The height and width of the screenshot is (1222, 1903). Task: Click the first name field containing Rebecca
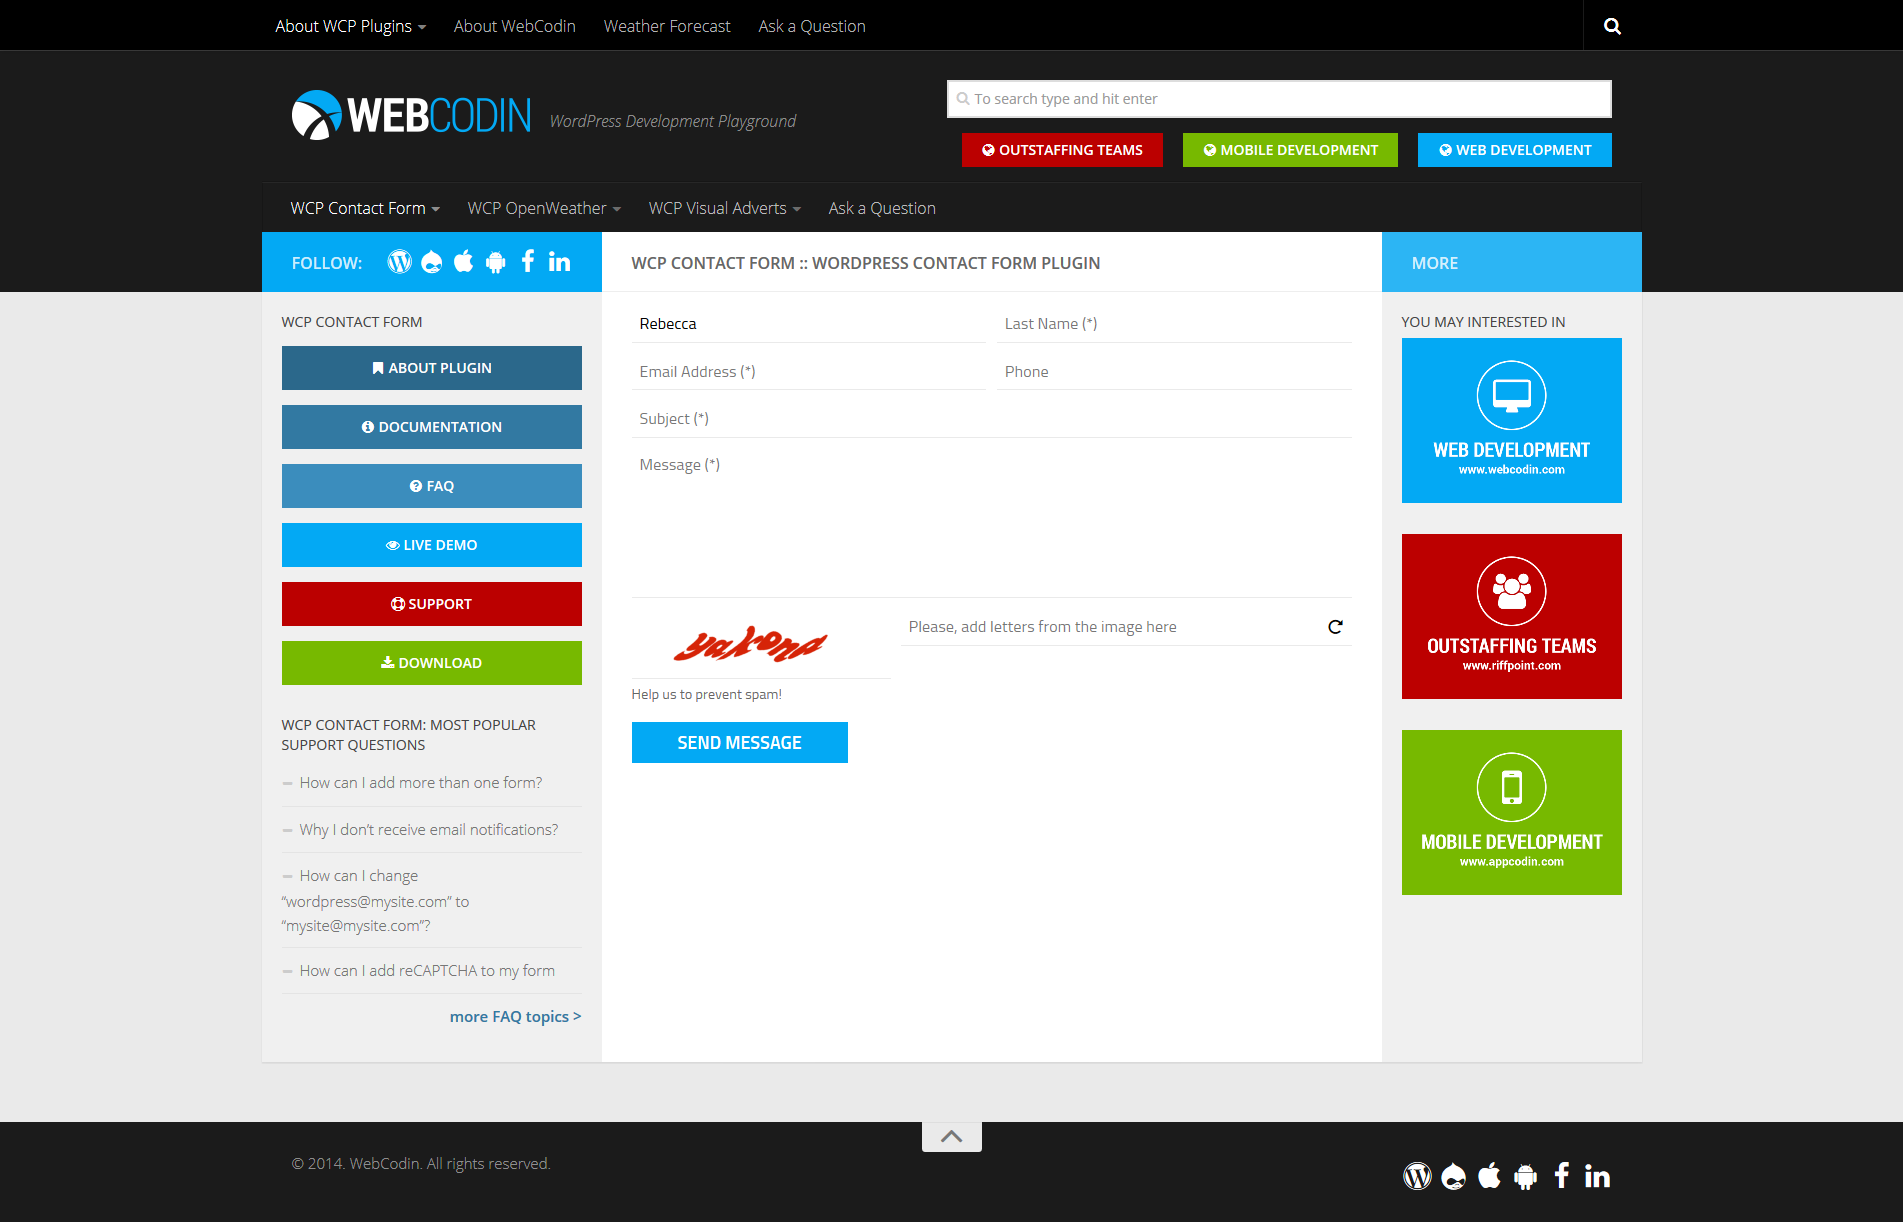coord(809,324)
